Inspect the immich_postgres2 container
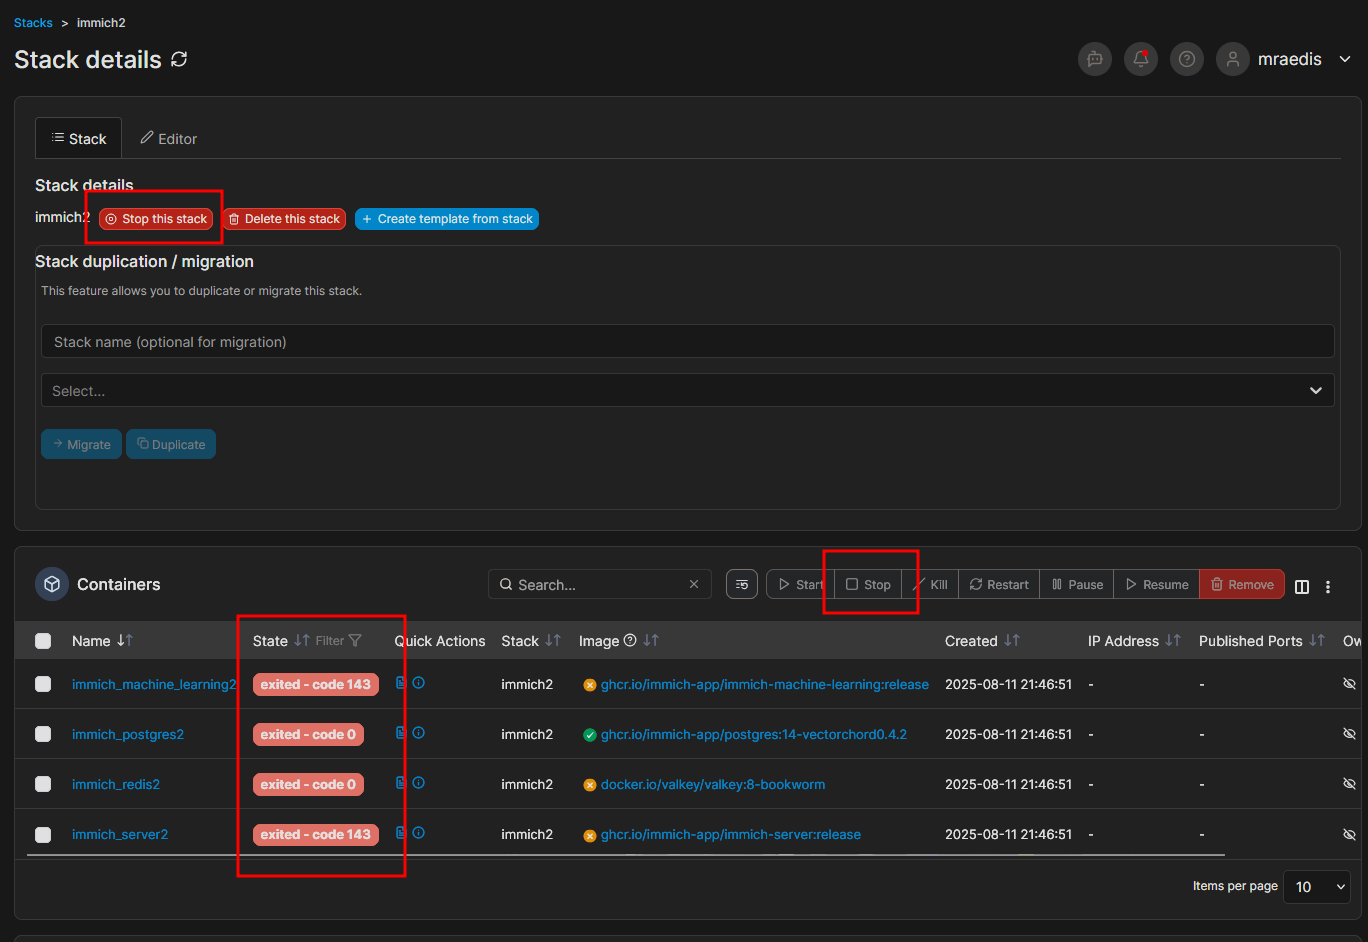Viewport: 1368px width, 942px height. 419,733
